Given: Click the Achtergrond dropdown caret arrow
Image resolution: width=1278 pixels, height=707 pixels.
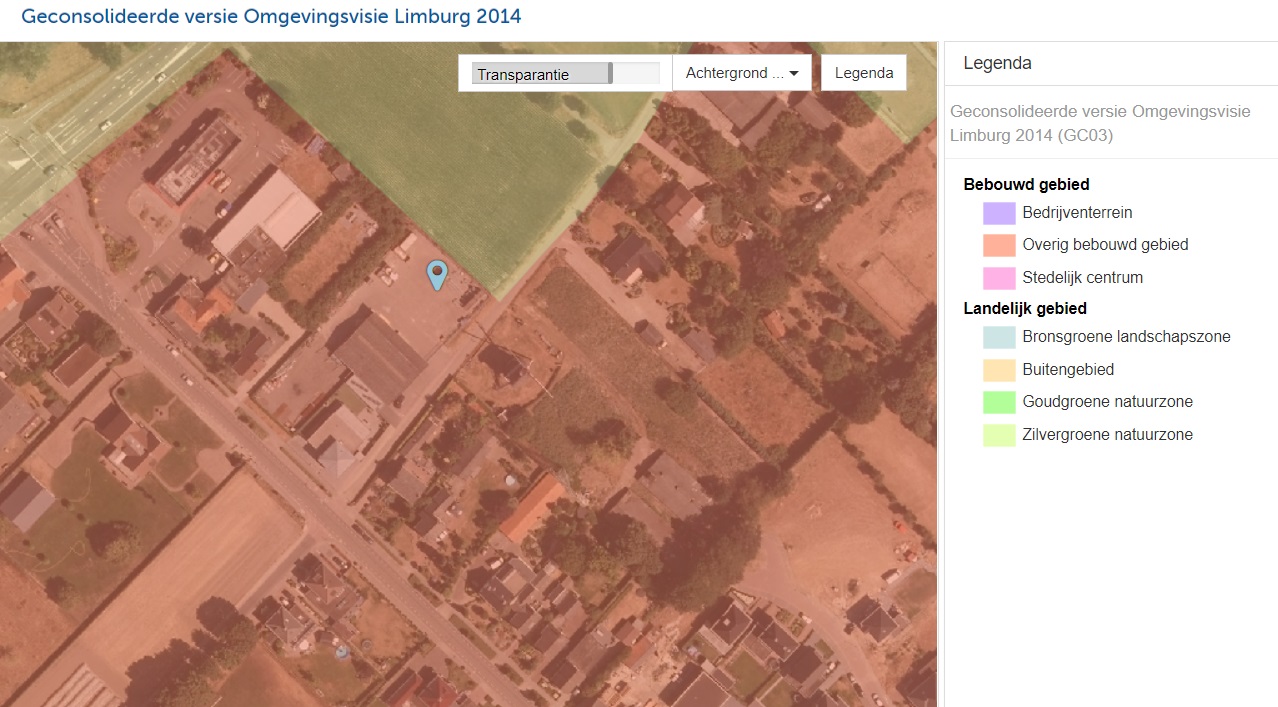Looking at the screenshot, I should pyautogui.click(x=793, y=74).
